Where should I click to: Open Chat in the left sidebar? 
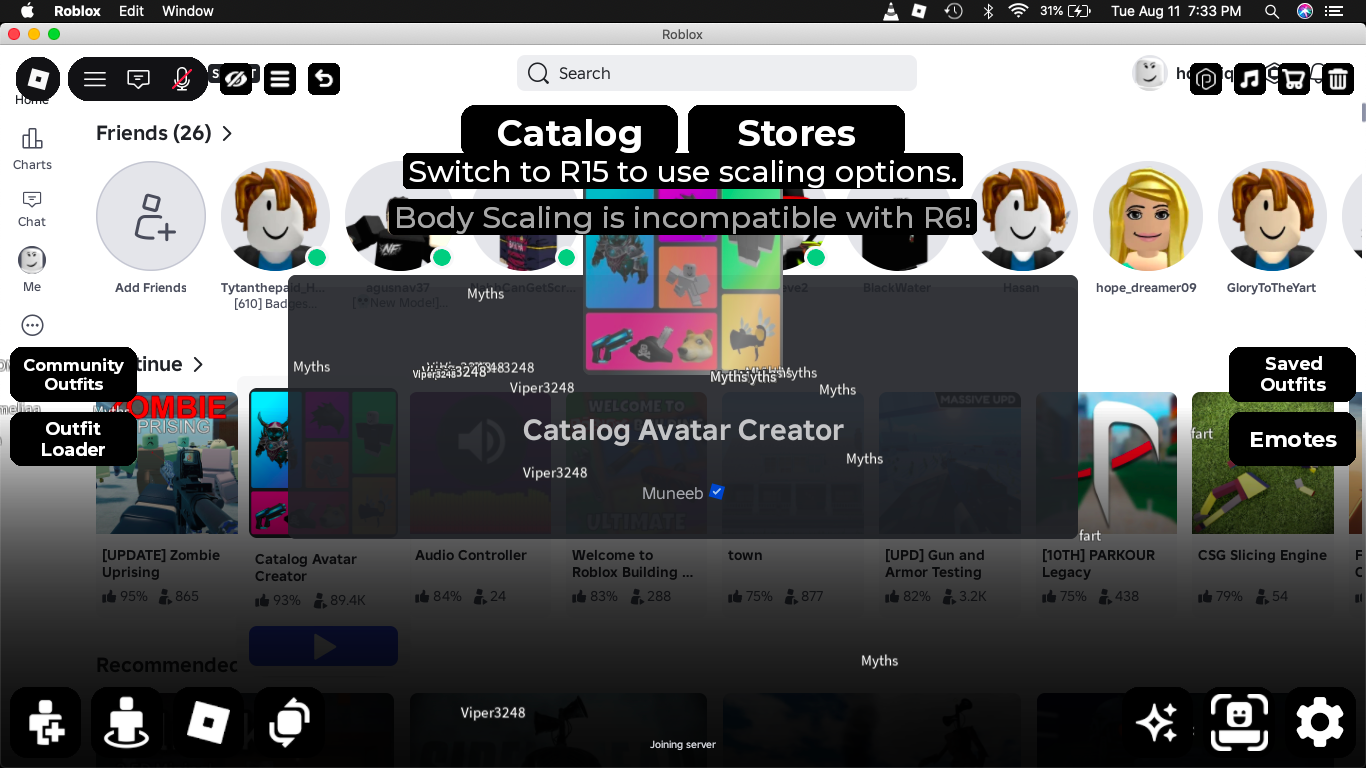coord(32,208)
